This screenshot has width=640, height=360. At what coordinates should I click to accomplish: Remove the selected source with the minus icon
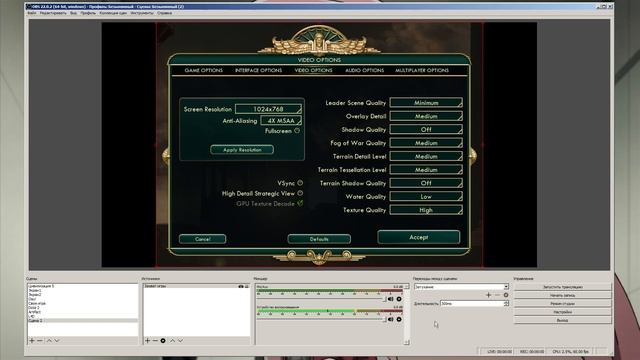(x=155, y=340)
